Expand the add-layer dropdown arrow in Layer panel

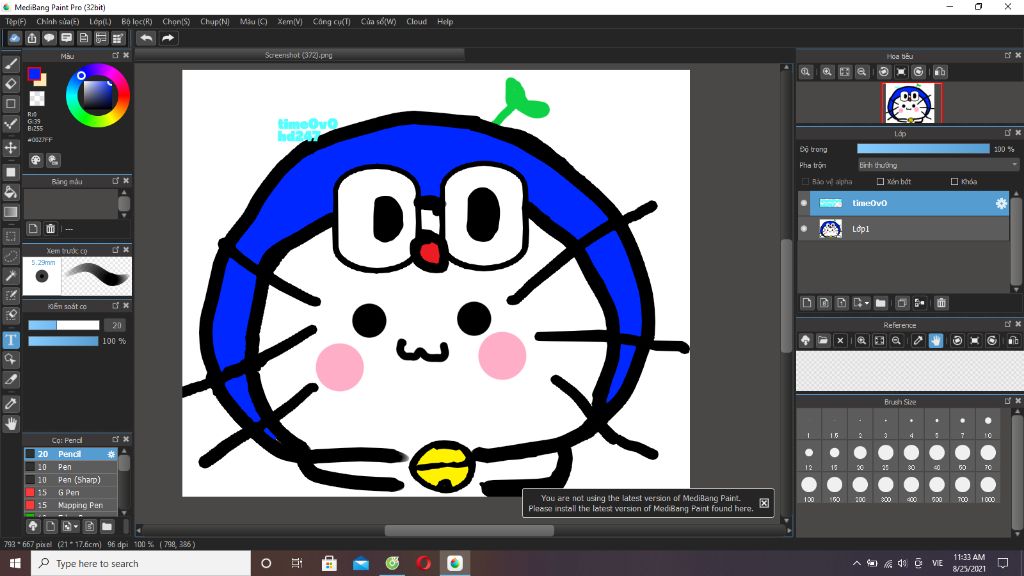pyautogui.click(x=867, y=303)
